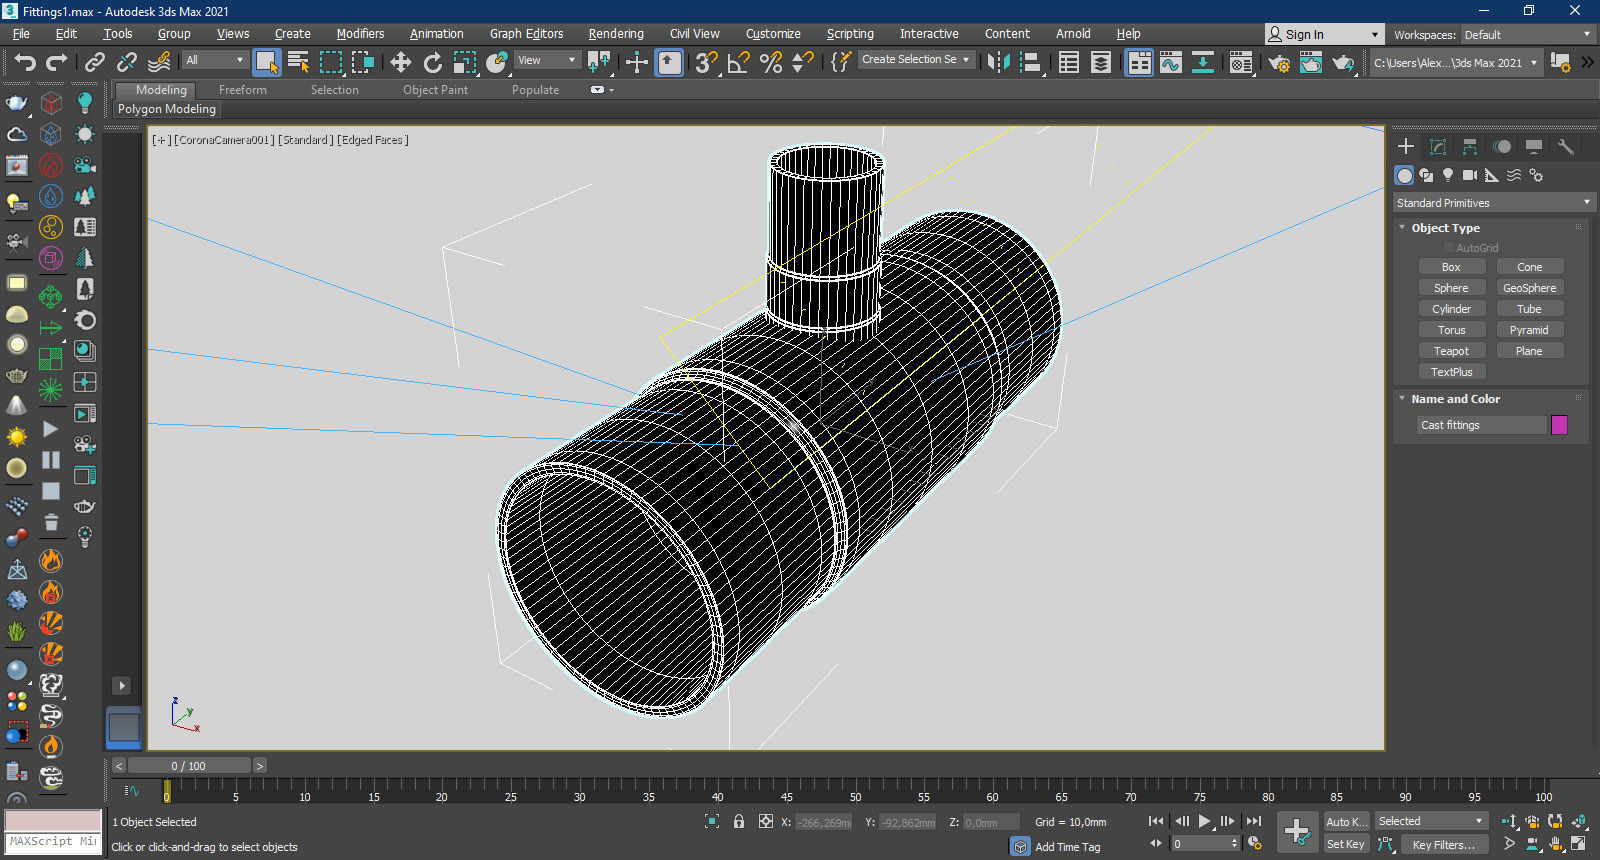This screenshot has height=860, width=1600.
Task: Click the magenta object color swatch
Action: (x=1559, y=425)
